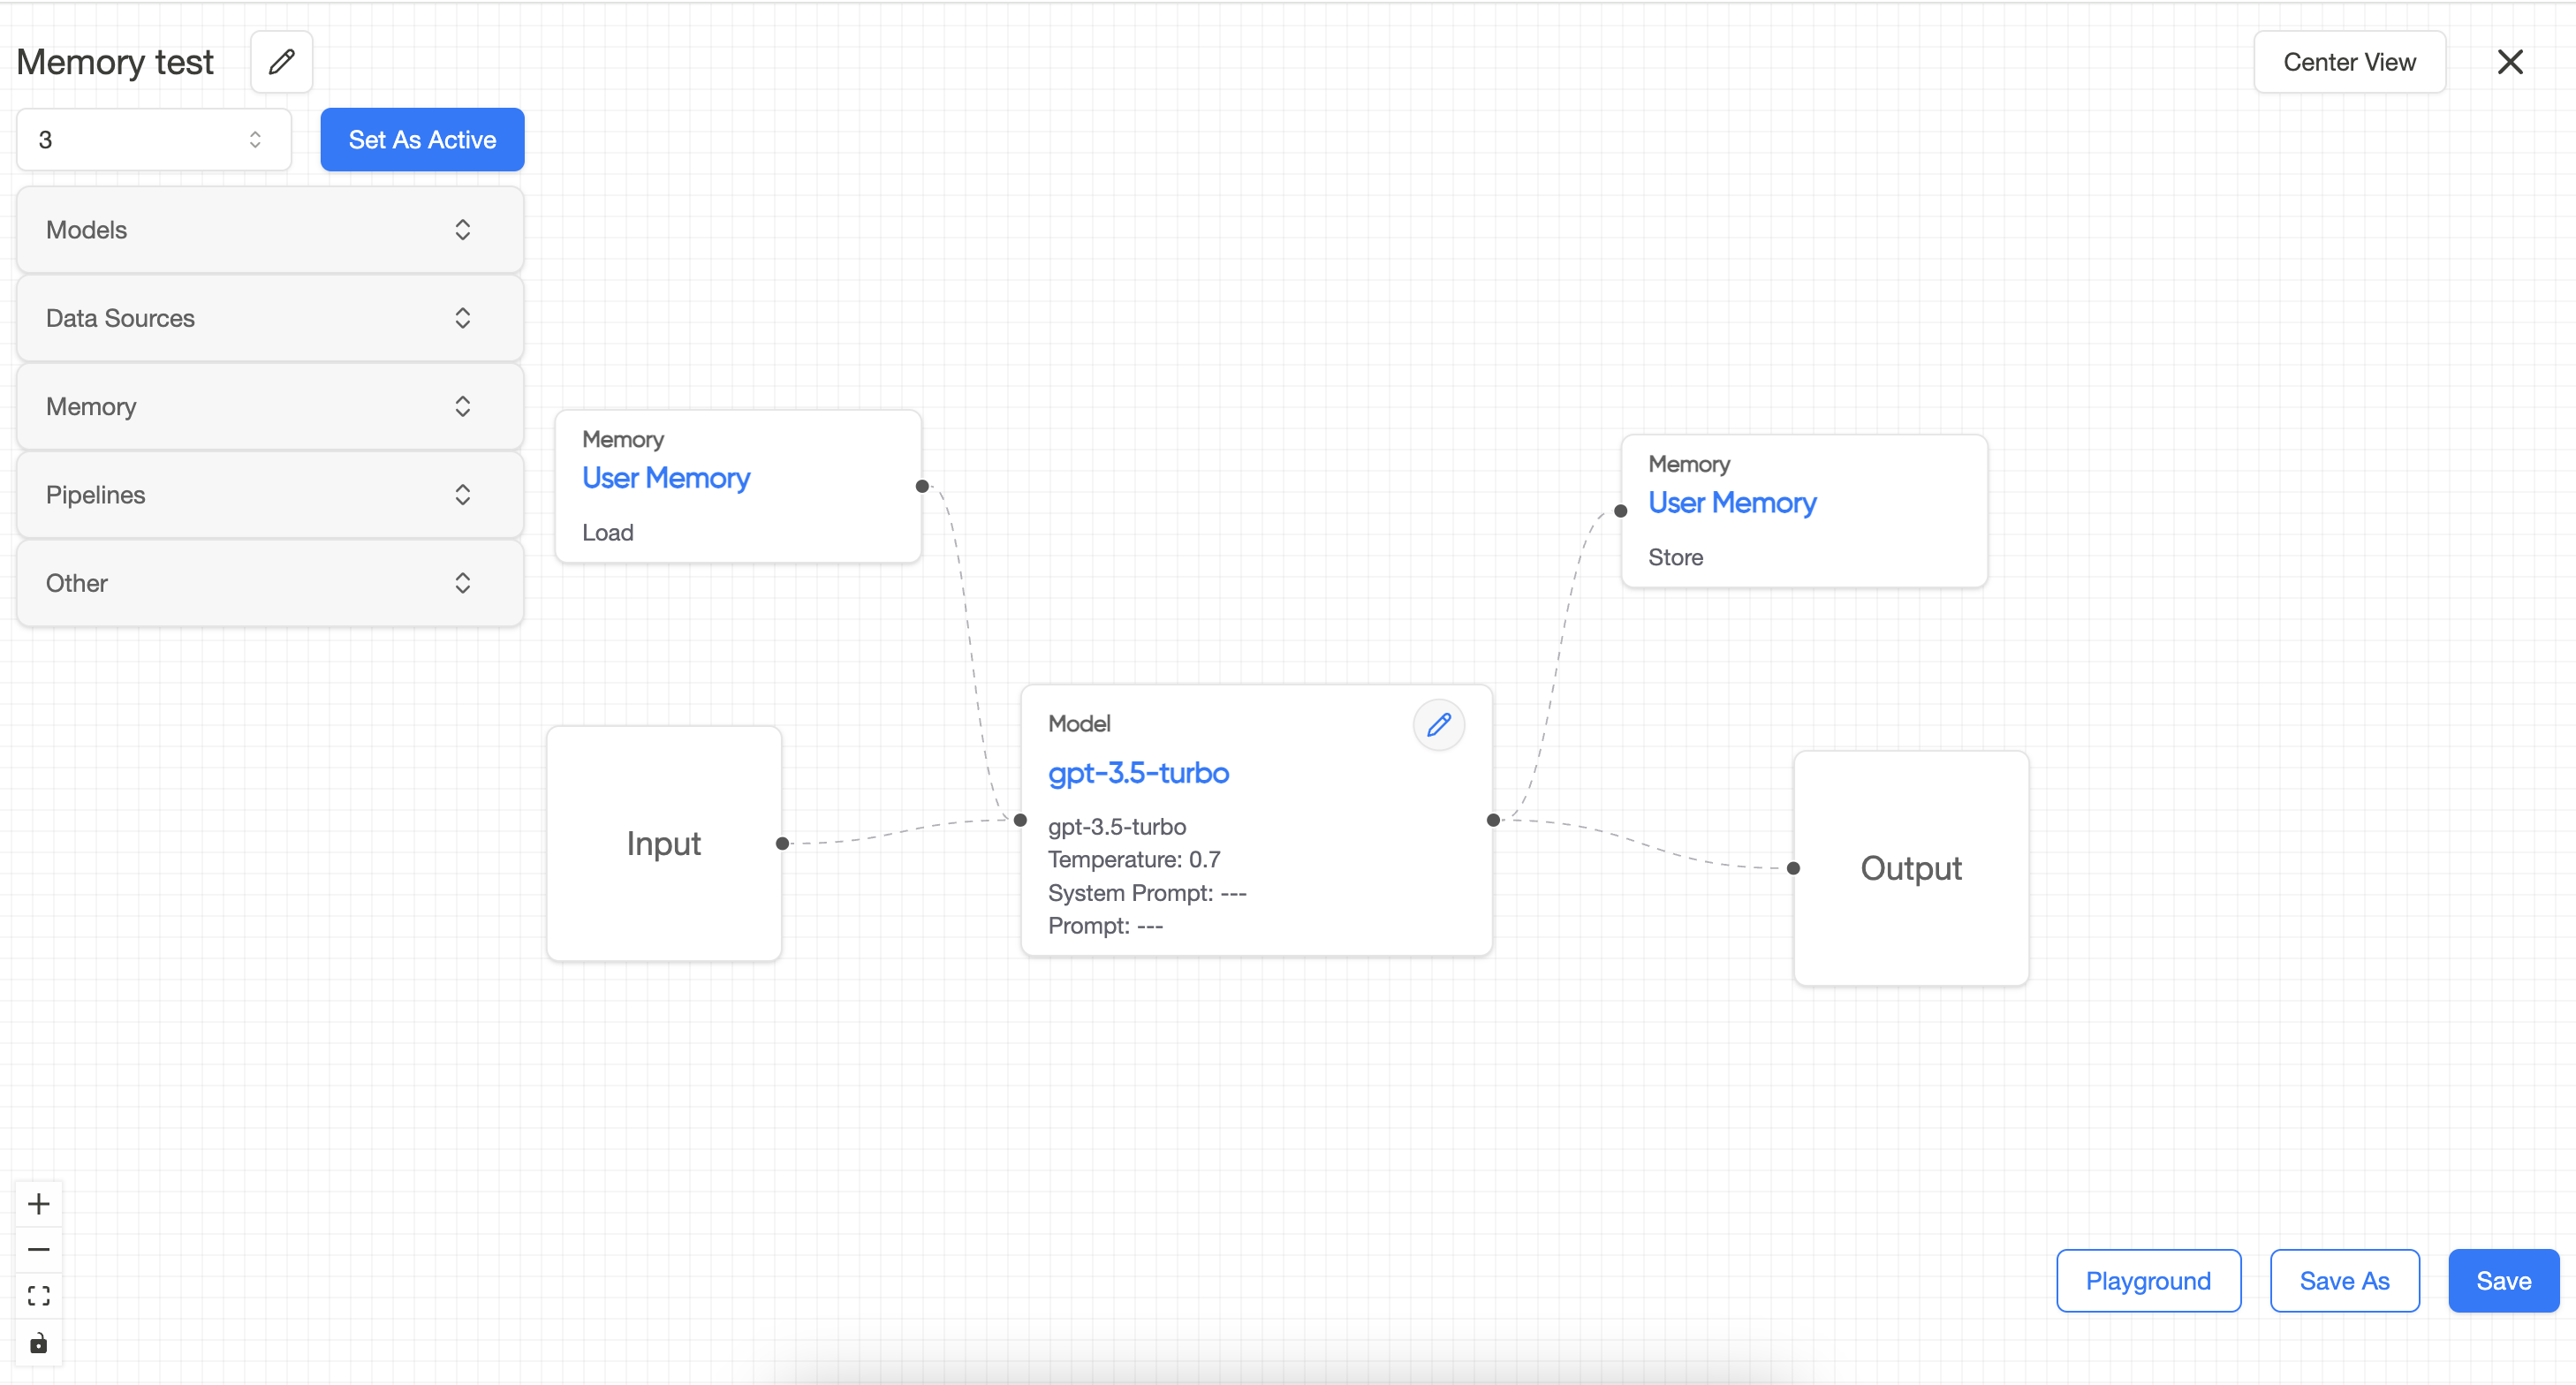Fit view using the frame icon
This screenshot has width=2576, height=1385.
(39, 1296)
